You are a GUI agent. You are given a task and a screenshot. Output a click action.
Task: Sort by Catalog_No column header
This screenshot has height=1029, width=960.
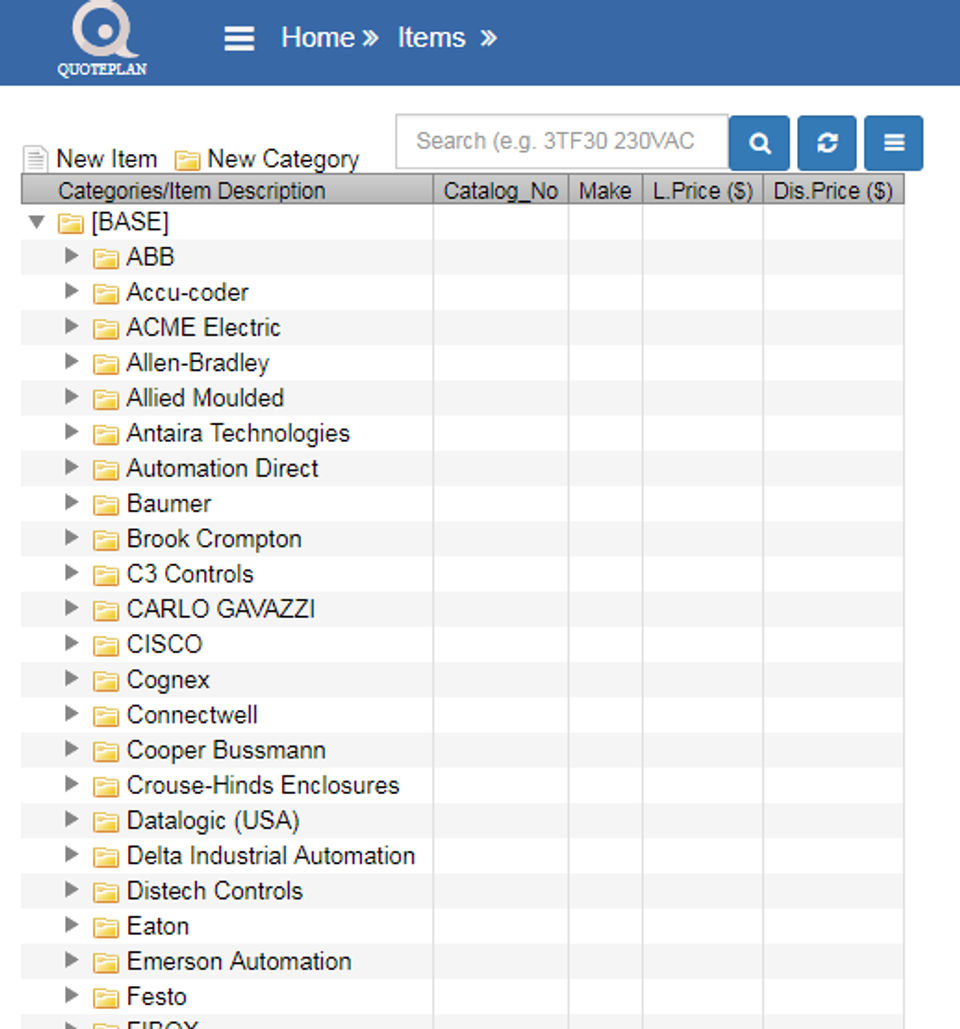(501, 190)
